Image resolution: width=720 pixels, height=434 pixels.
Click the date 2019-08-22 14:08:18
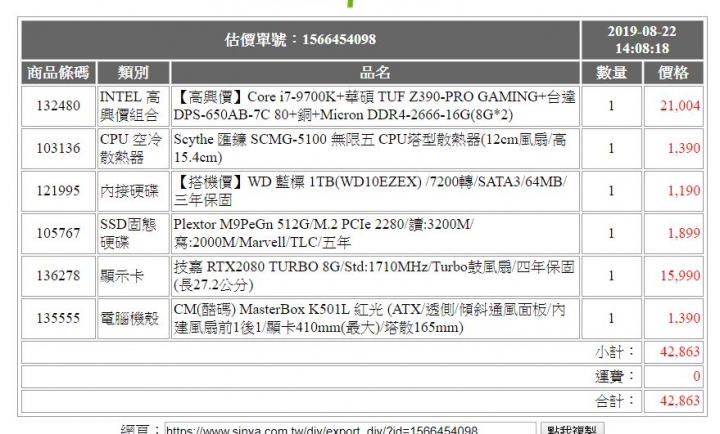point(642,39)
